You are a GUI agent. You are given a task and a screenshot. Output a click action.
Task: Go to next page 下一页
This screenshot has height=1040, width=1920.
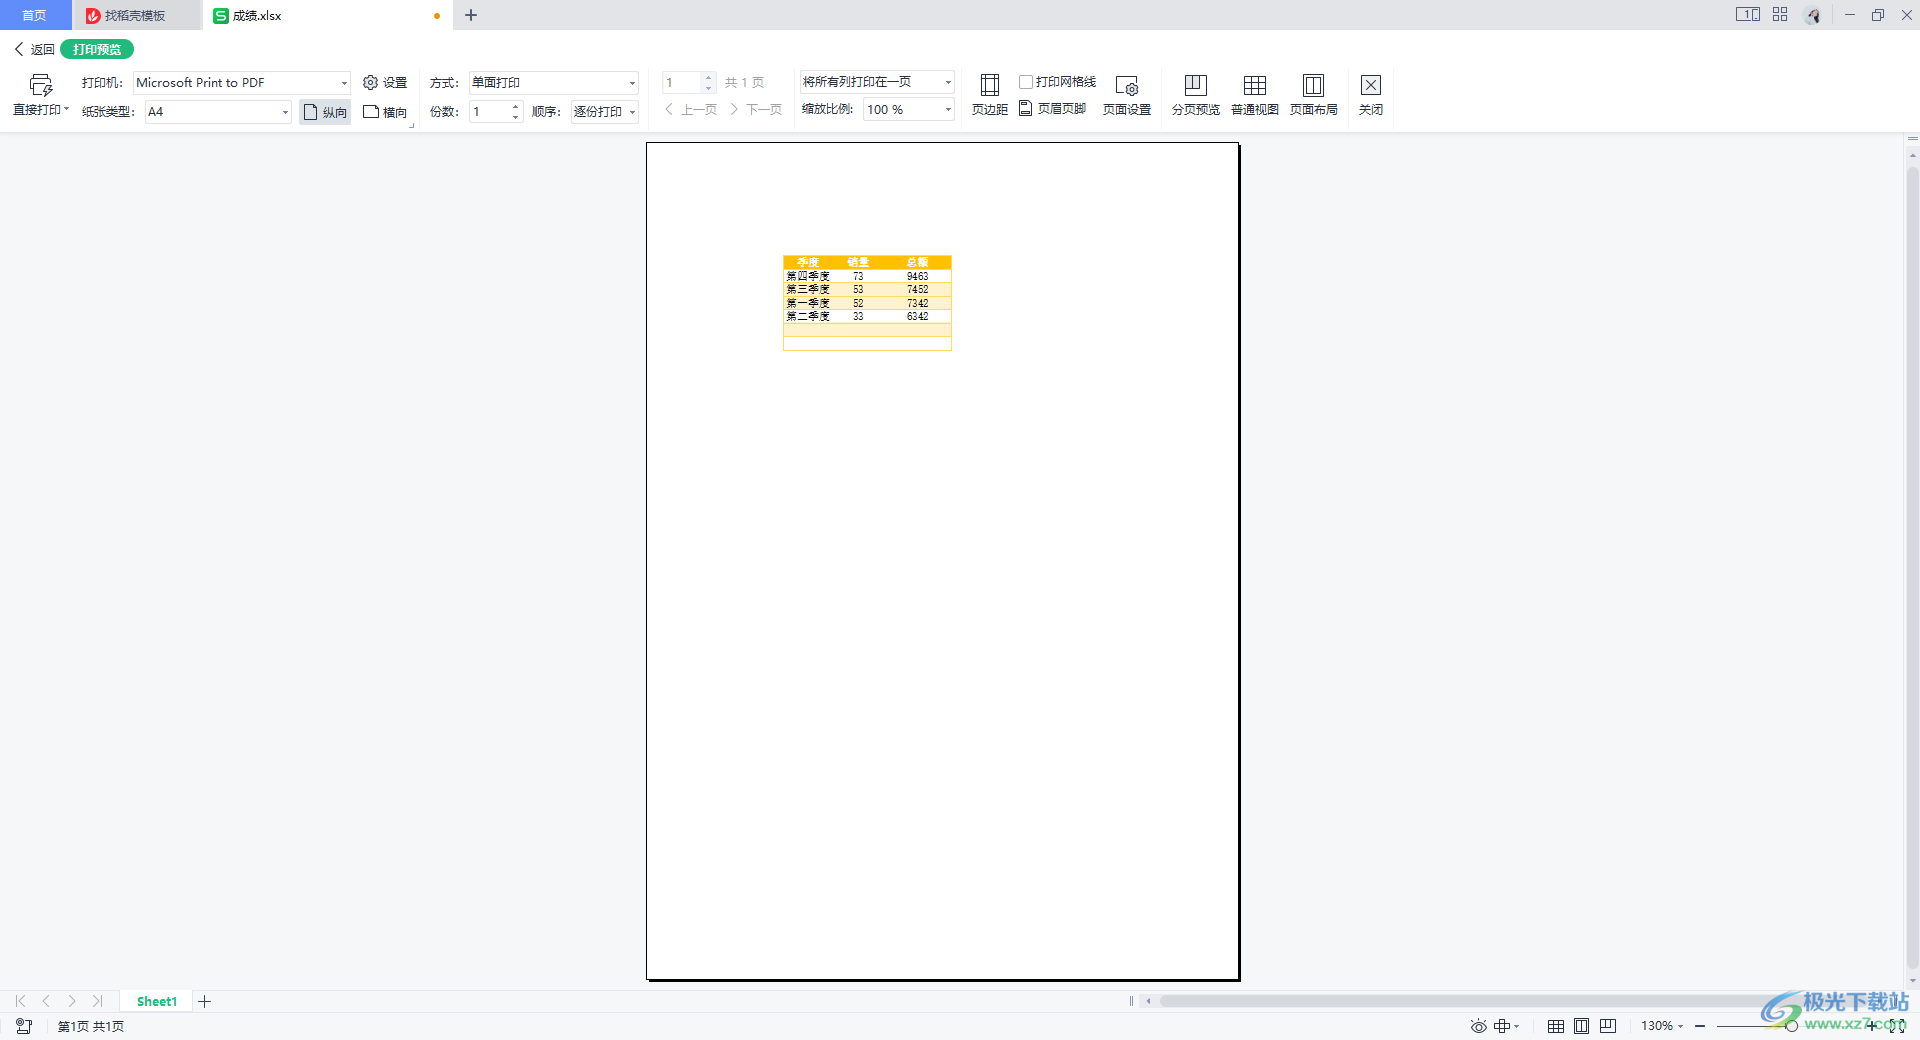[756, 109]
